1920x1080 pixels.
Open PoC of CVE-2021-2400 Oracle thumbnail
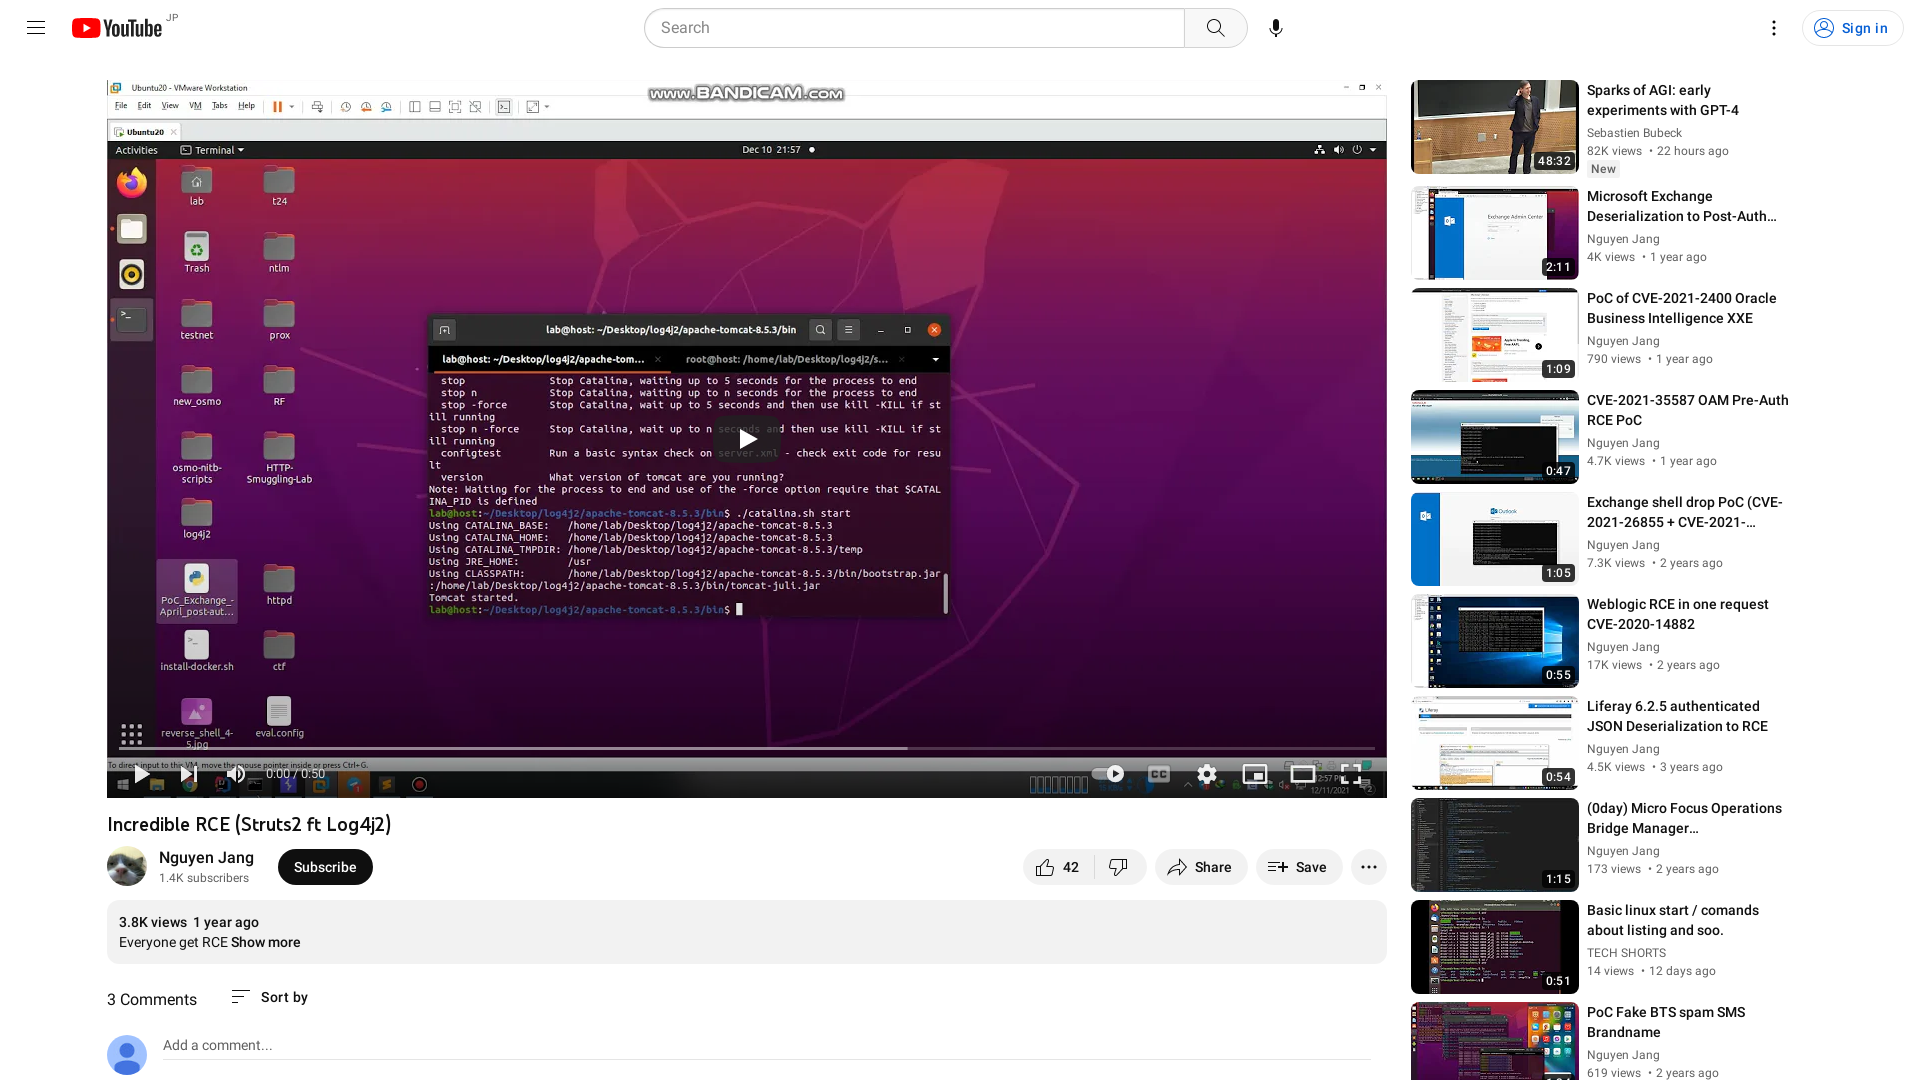tap(1494, 335)
